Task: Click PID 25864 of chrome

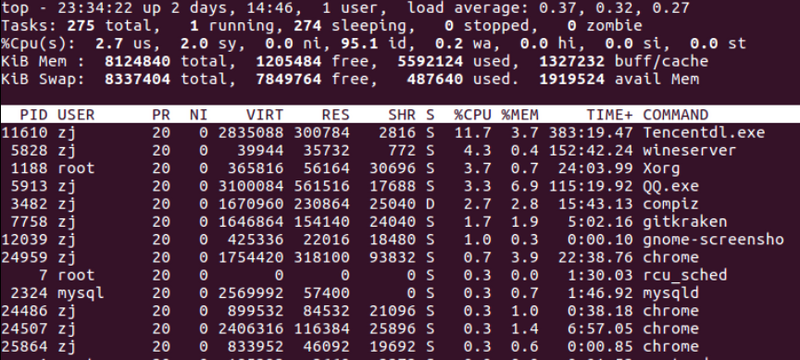Action: (x=24, y=347)
